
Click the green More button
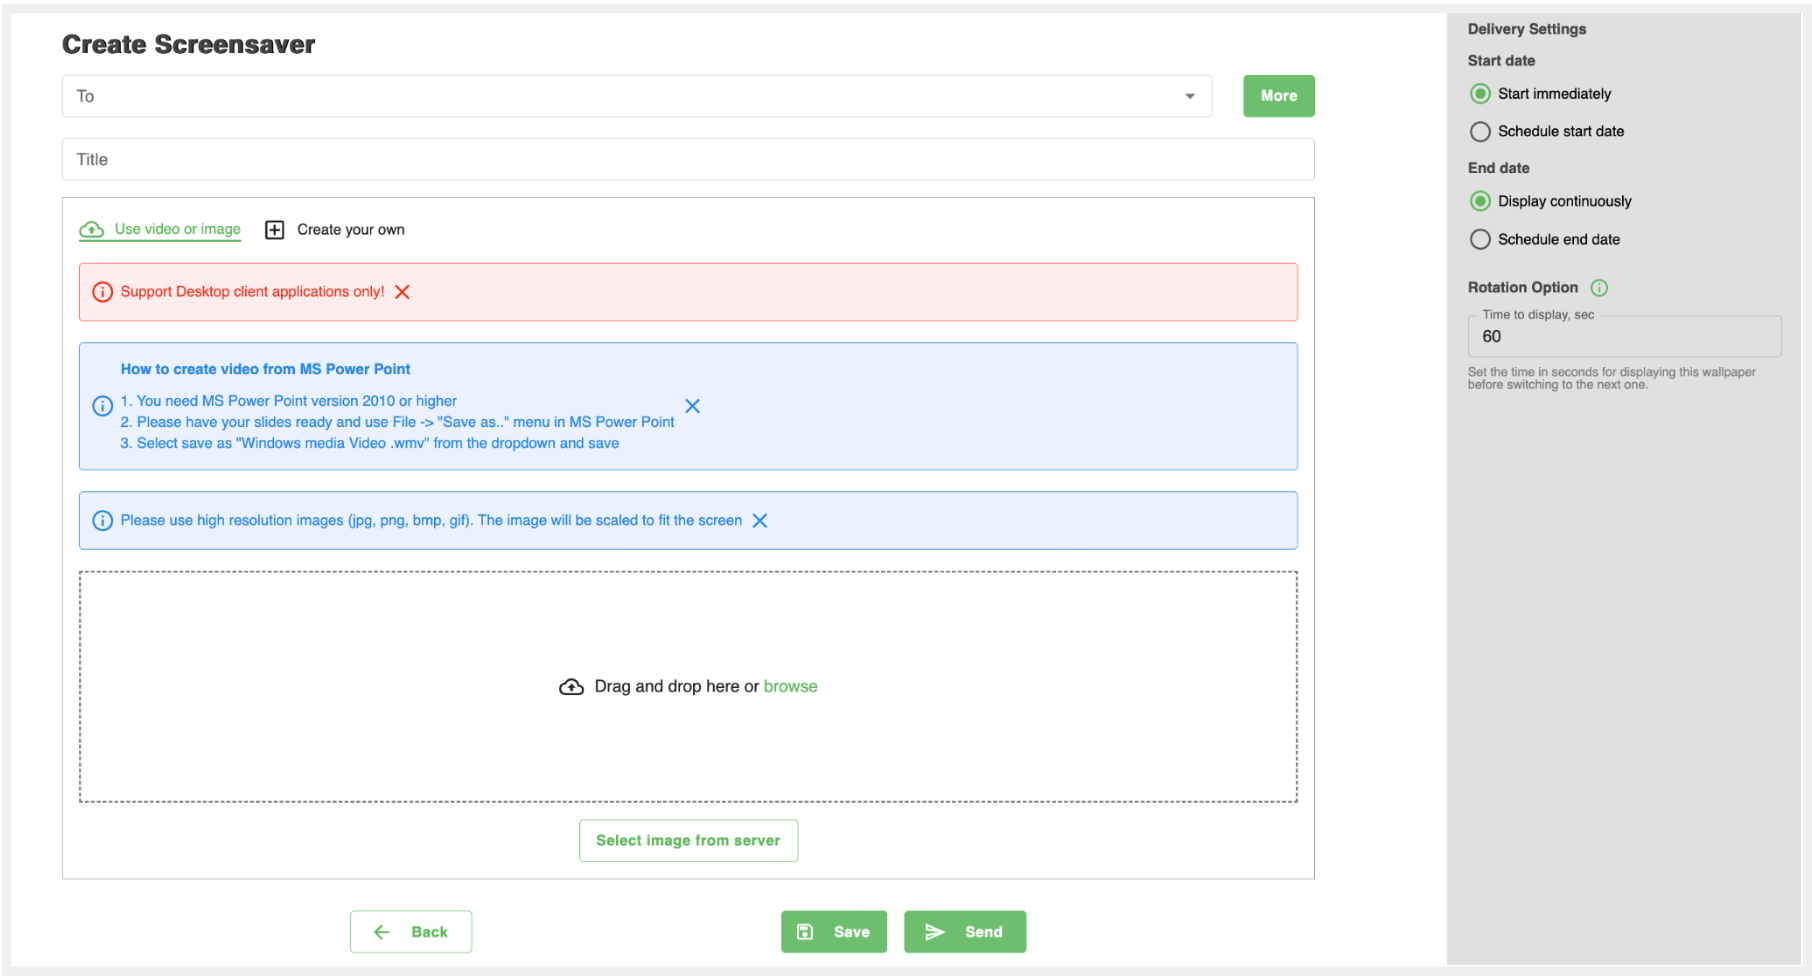1278,96
